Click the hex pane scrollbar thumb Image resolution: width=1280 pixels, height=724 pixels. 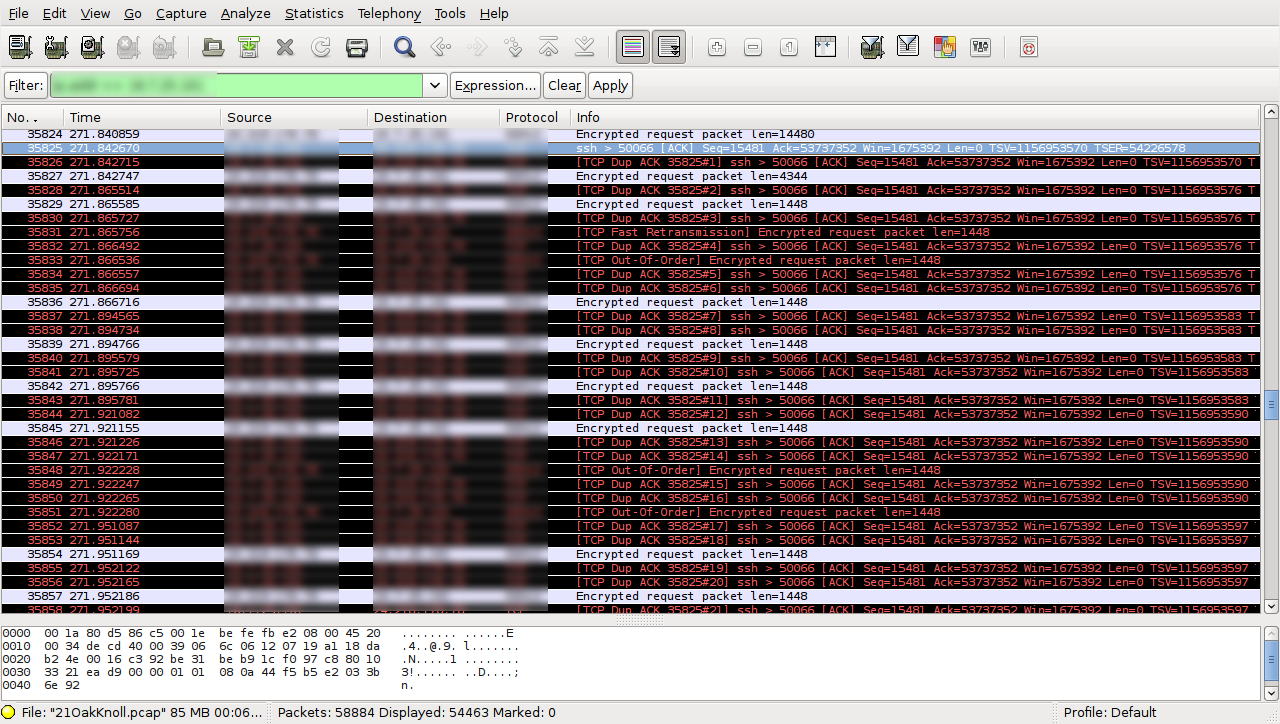point(1271,661)
